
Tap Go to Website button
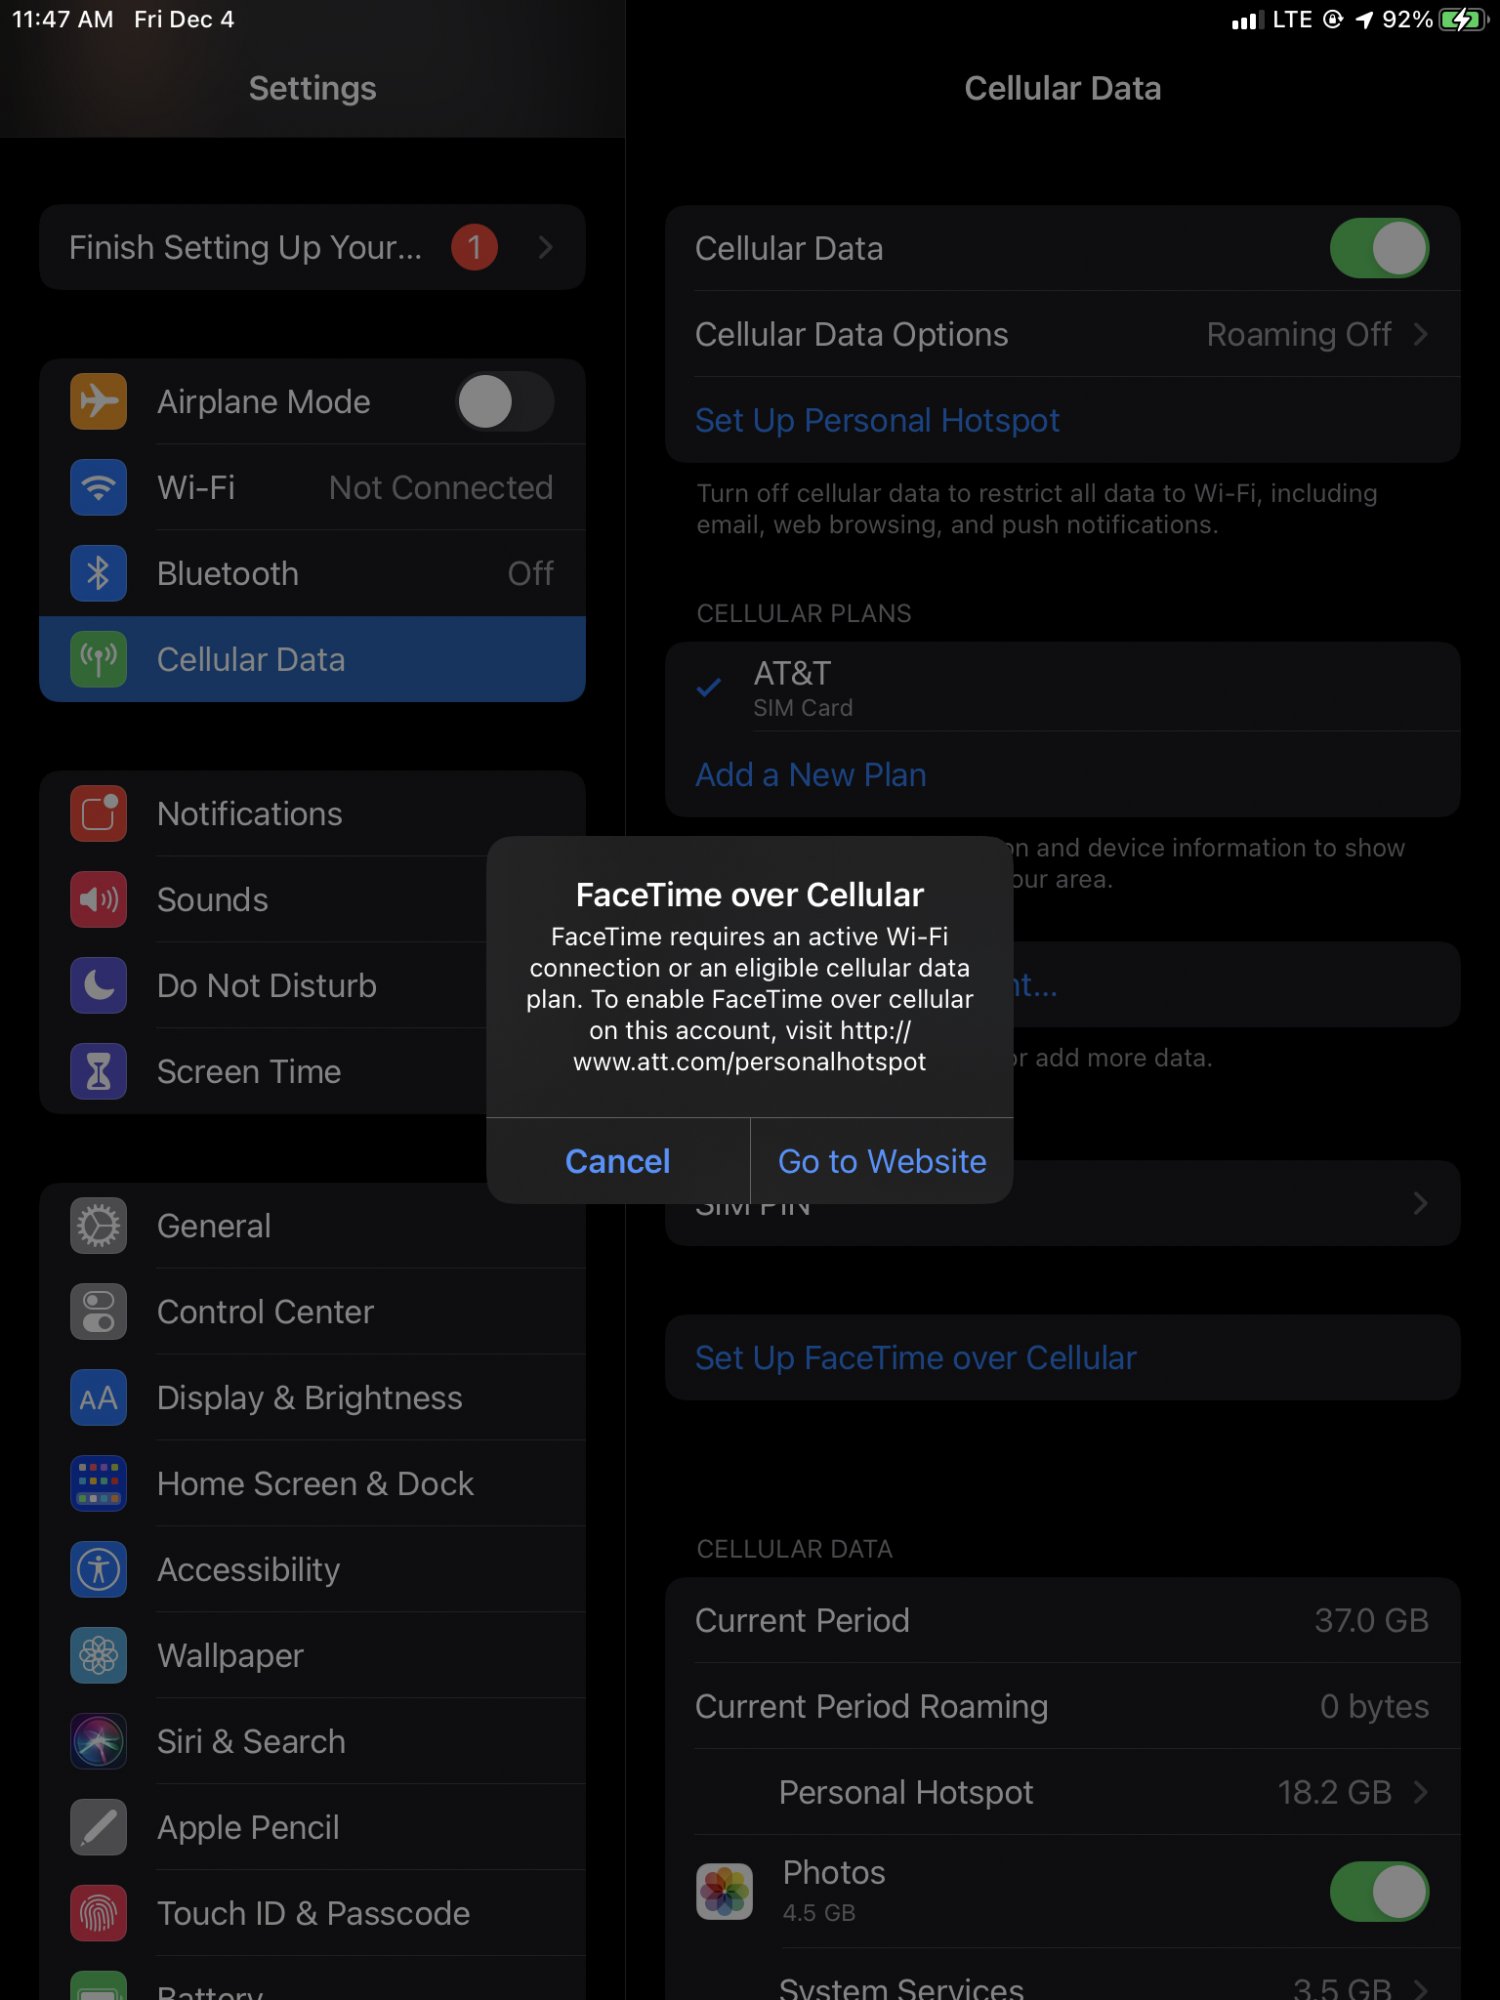(882, 1161)
